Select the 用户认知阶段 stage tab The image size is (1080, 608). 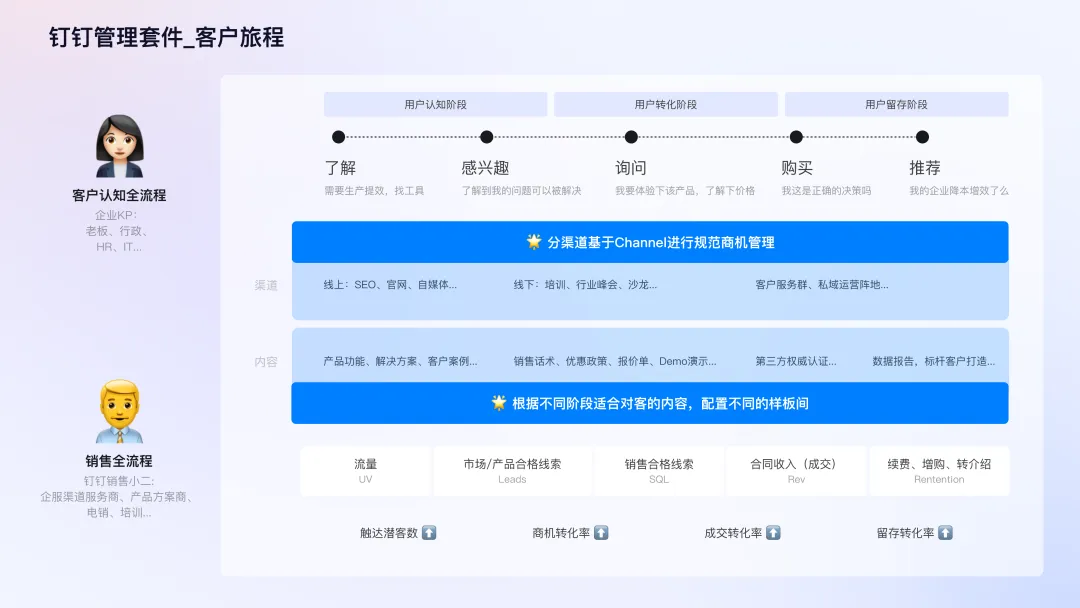[x=435, y=105]
